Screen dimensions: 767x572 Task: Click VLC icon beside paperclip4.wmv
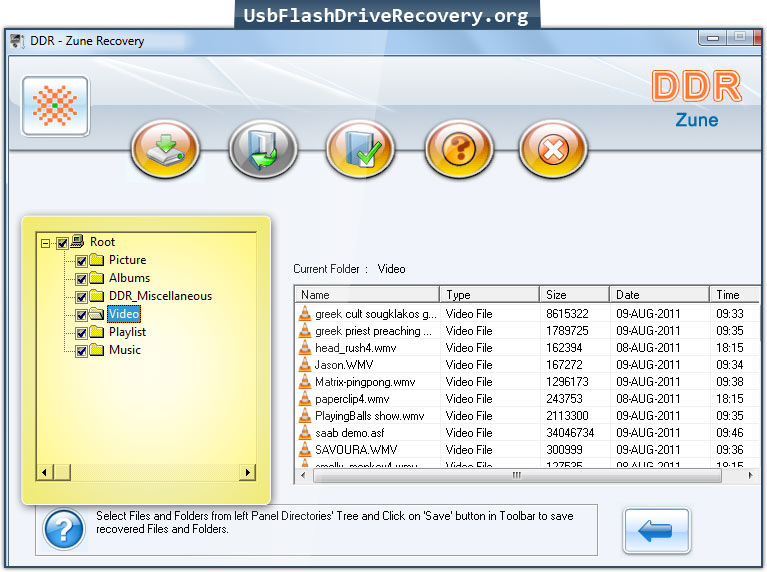[305, 398]
